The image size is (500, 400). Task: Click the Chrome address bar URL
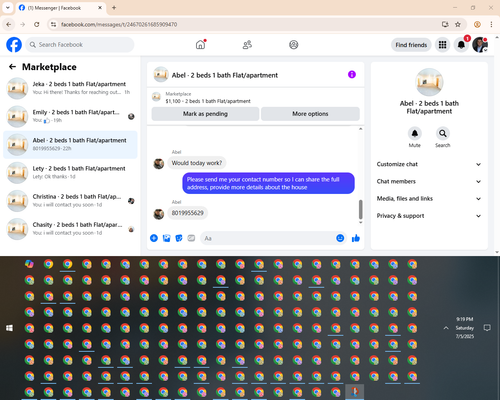[x=119, y=24]
